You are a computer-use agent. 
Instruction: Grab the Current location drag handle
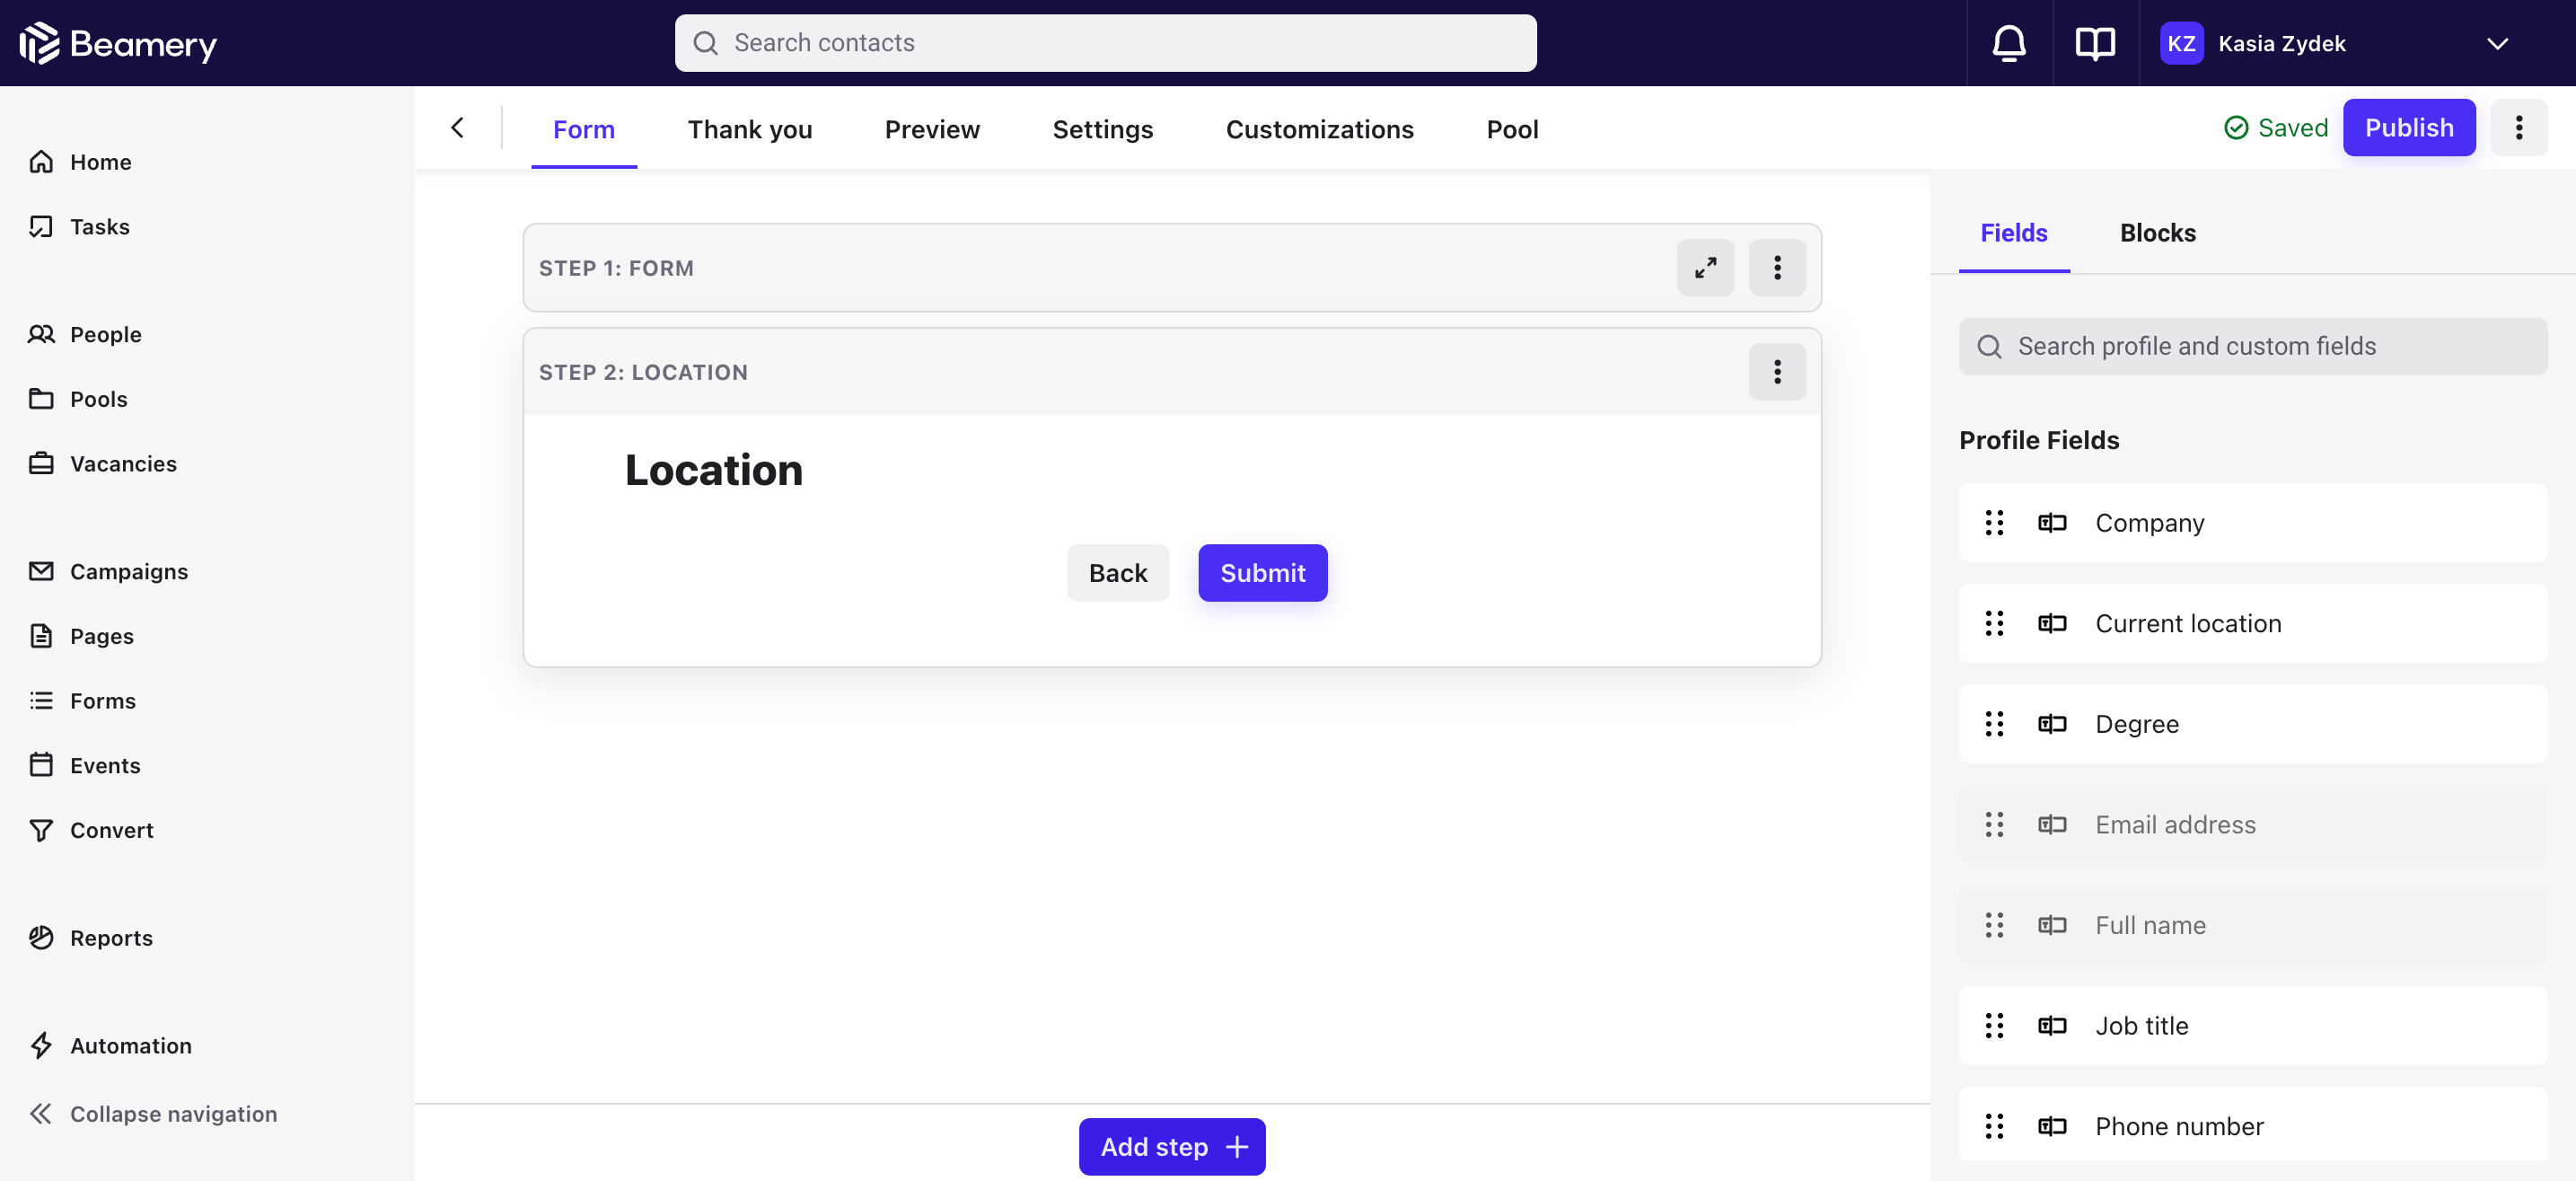1994,624
